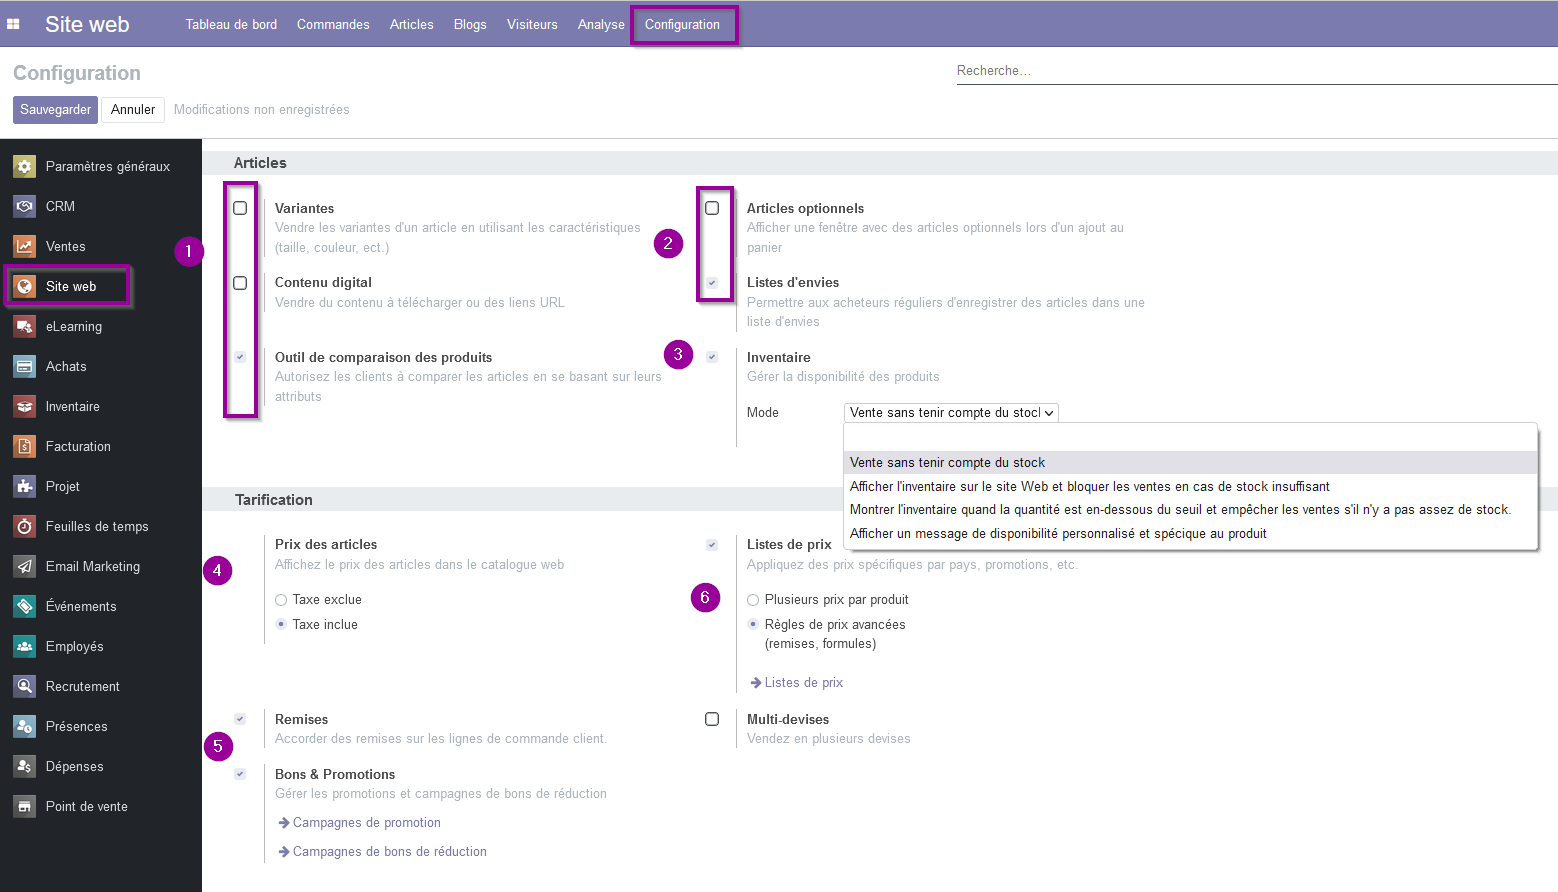
Task: Click the CRM handshake icon
Action: (x=25, y=206)
